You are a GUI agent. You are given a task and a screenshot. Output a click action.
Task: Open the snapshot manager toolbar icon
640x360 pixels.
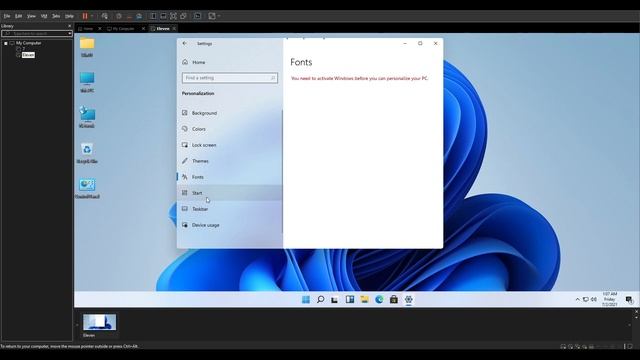click(139, 16)
